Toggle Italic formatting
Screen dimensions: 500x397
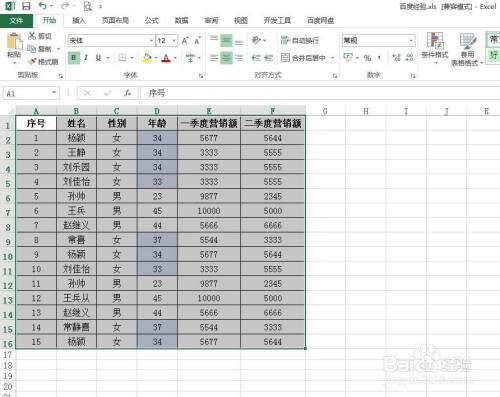[x=86, y=58]
